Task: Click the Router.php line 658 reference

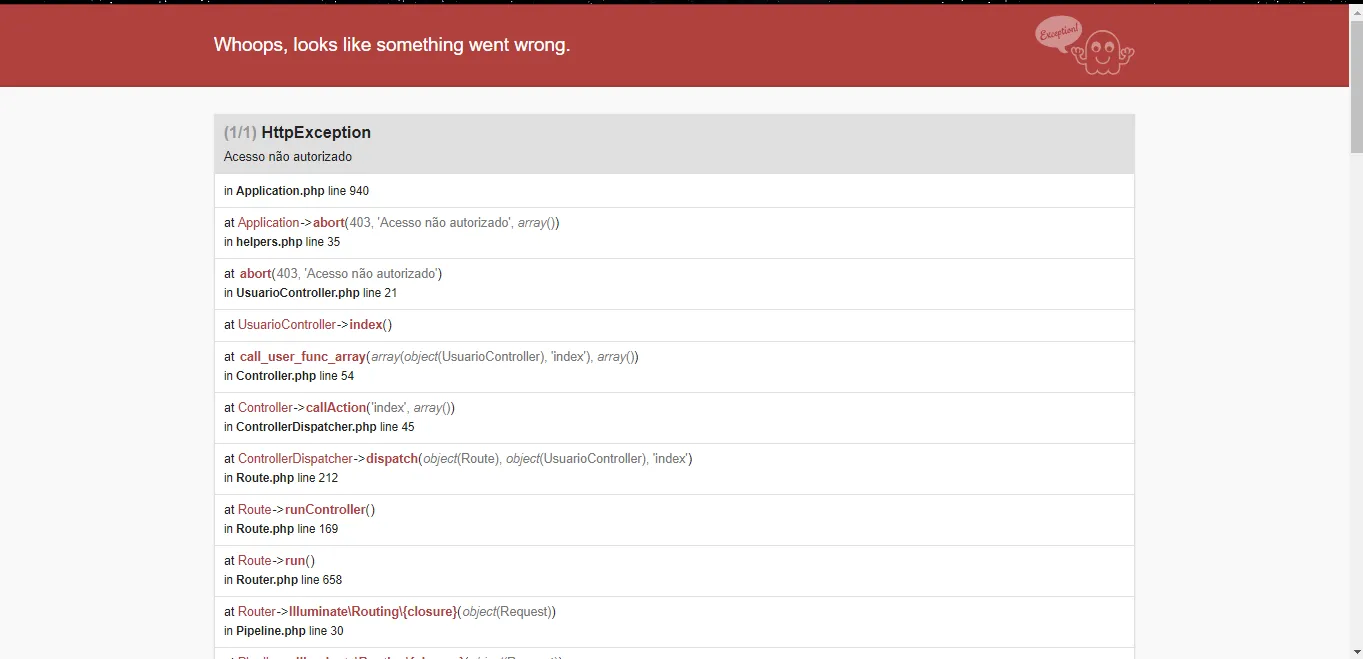Action: point(283,580)
